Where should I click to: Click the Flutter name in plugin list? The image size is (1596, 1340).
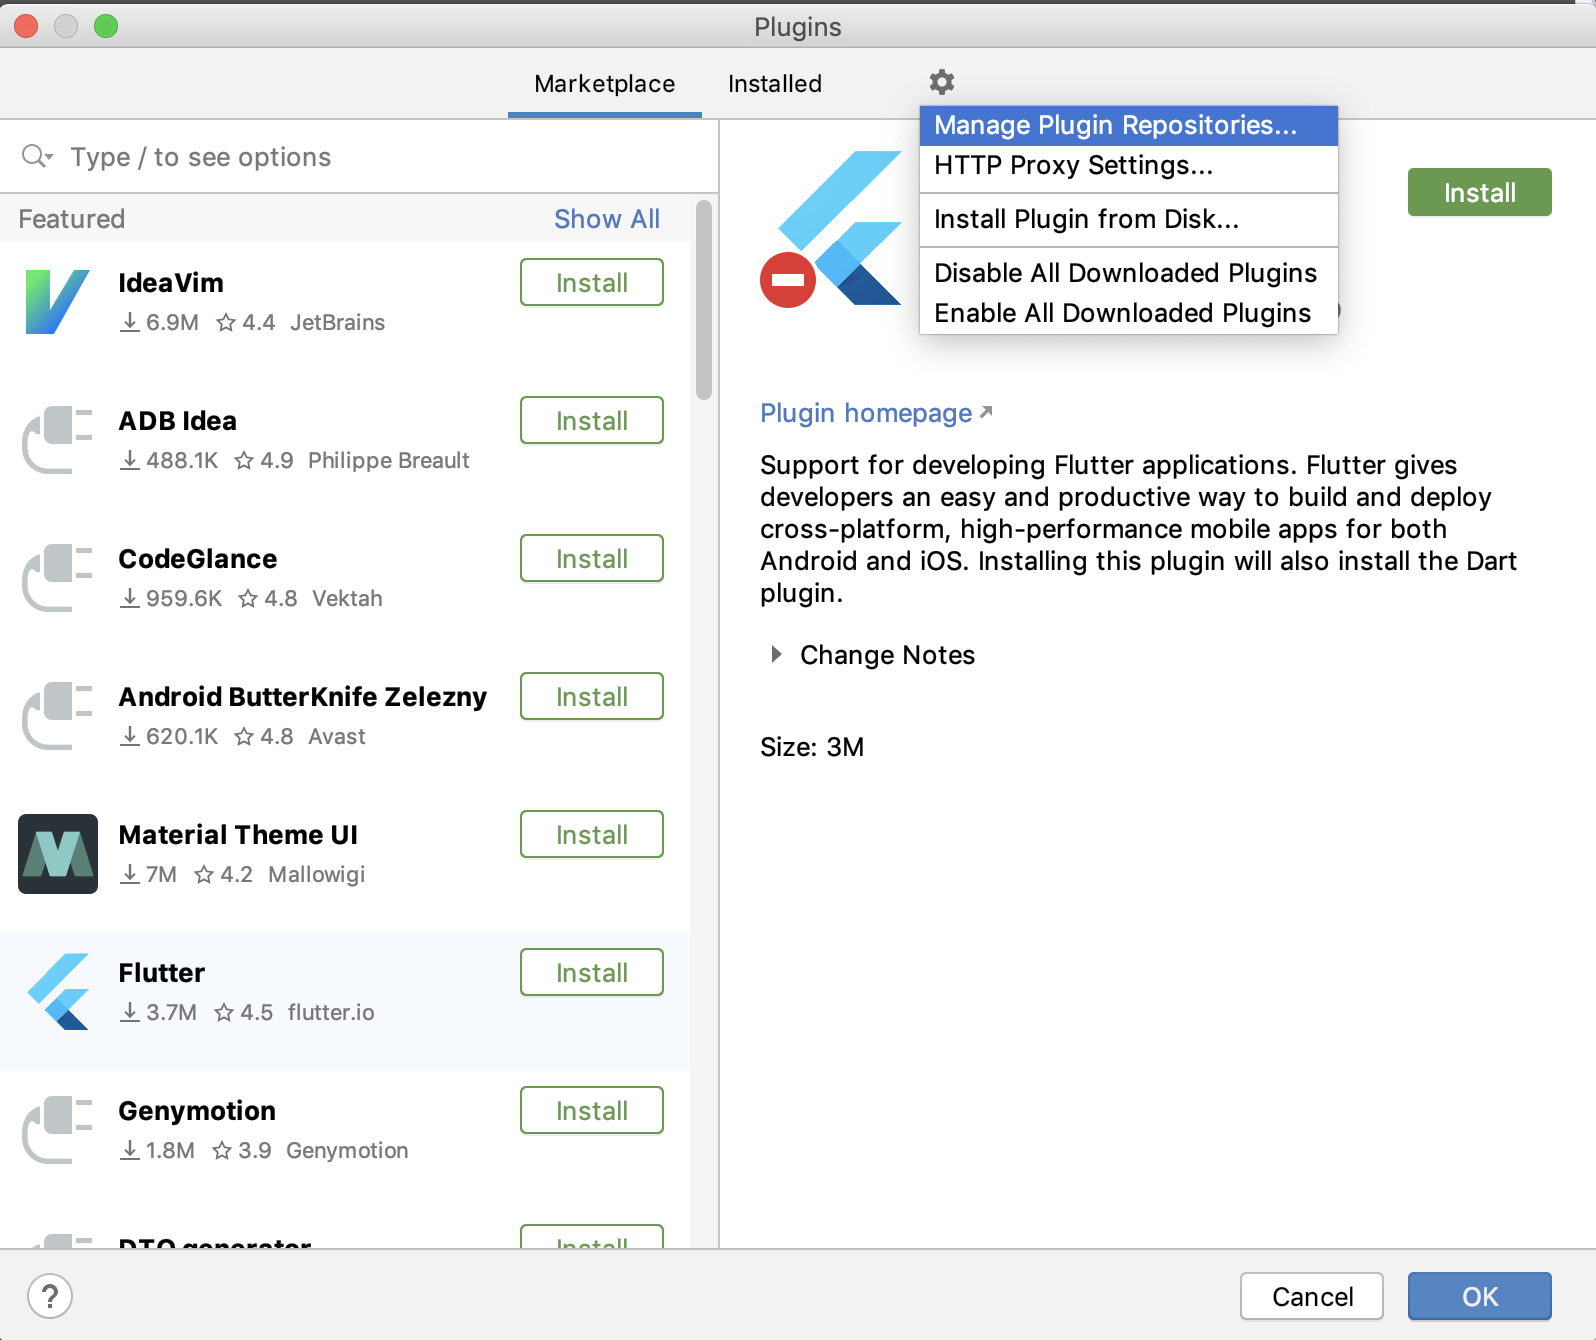pos(162,973)
